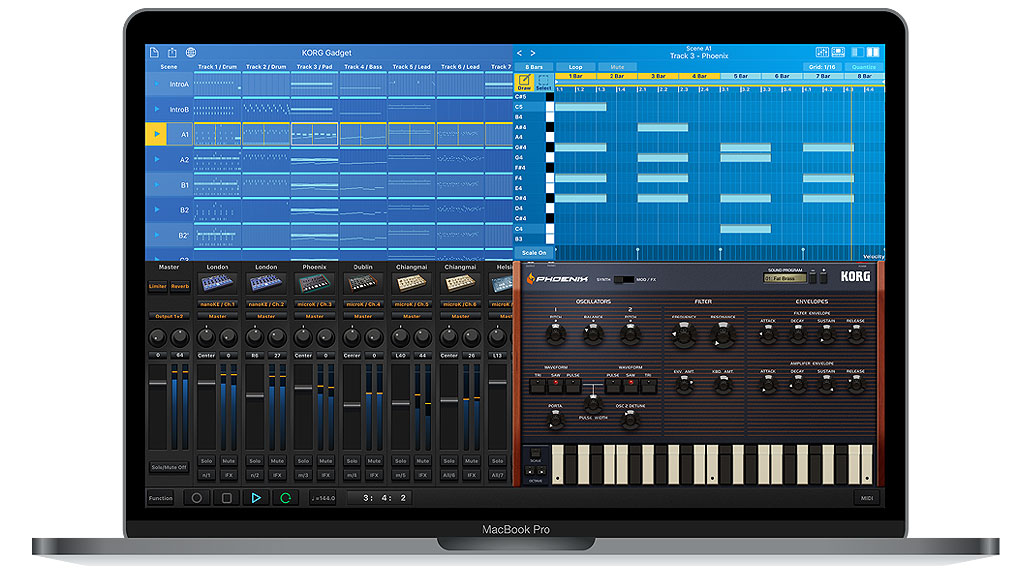
Task: Click the Master channel volume fader
Action: (158, 383)
